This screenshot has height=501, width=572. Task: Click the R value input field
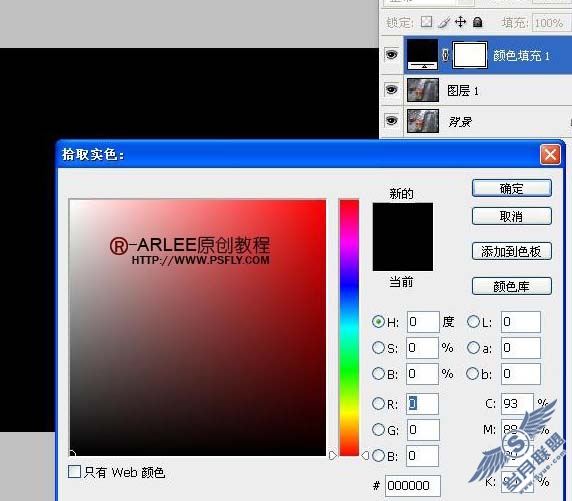coord(422,404)
